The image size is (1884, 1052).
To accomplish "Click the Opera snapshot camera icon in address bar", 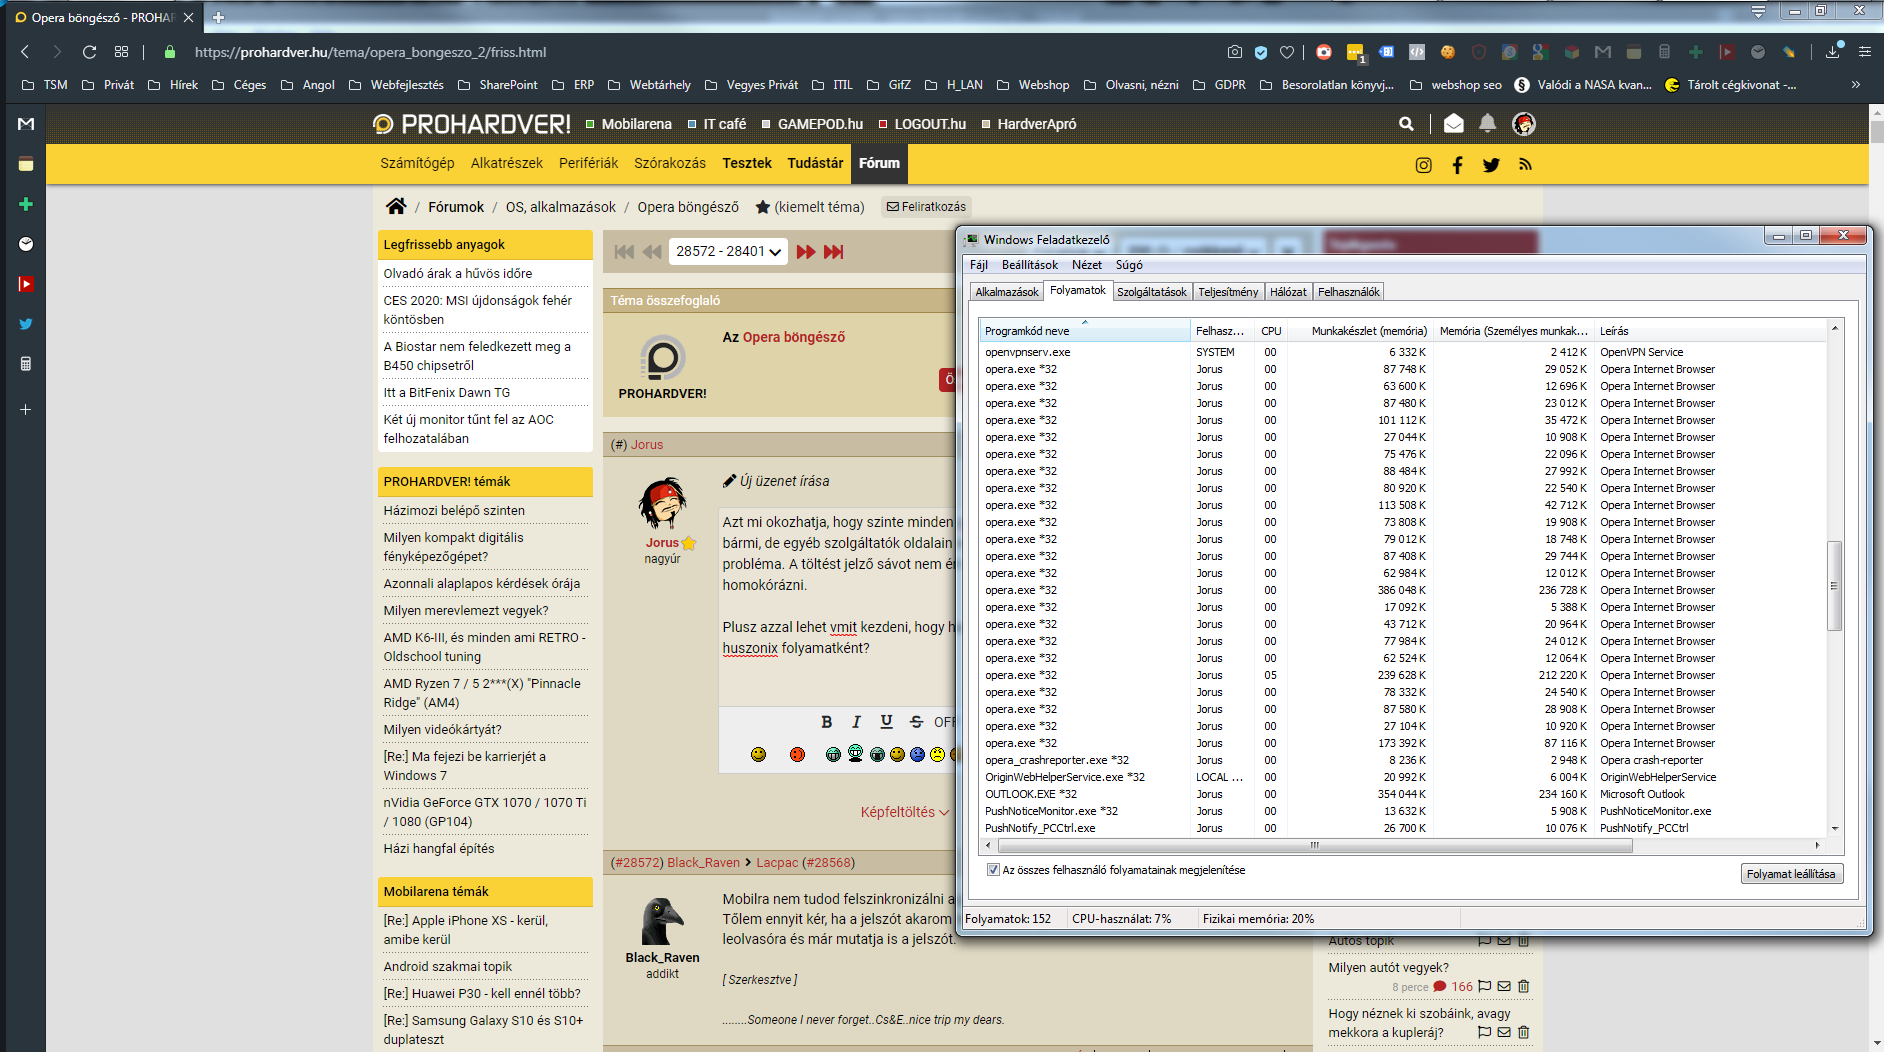I will (1235, 52).
